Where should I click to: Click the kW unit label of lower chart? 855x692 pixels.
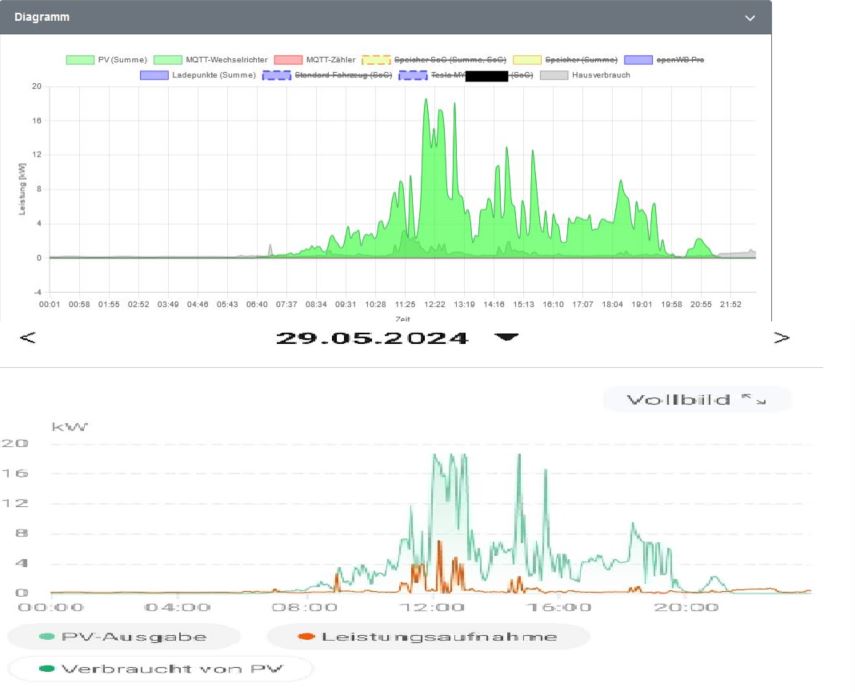69,426
